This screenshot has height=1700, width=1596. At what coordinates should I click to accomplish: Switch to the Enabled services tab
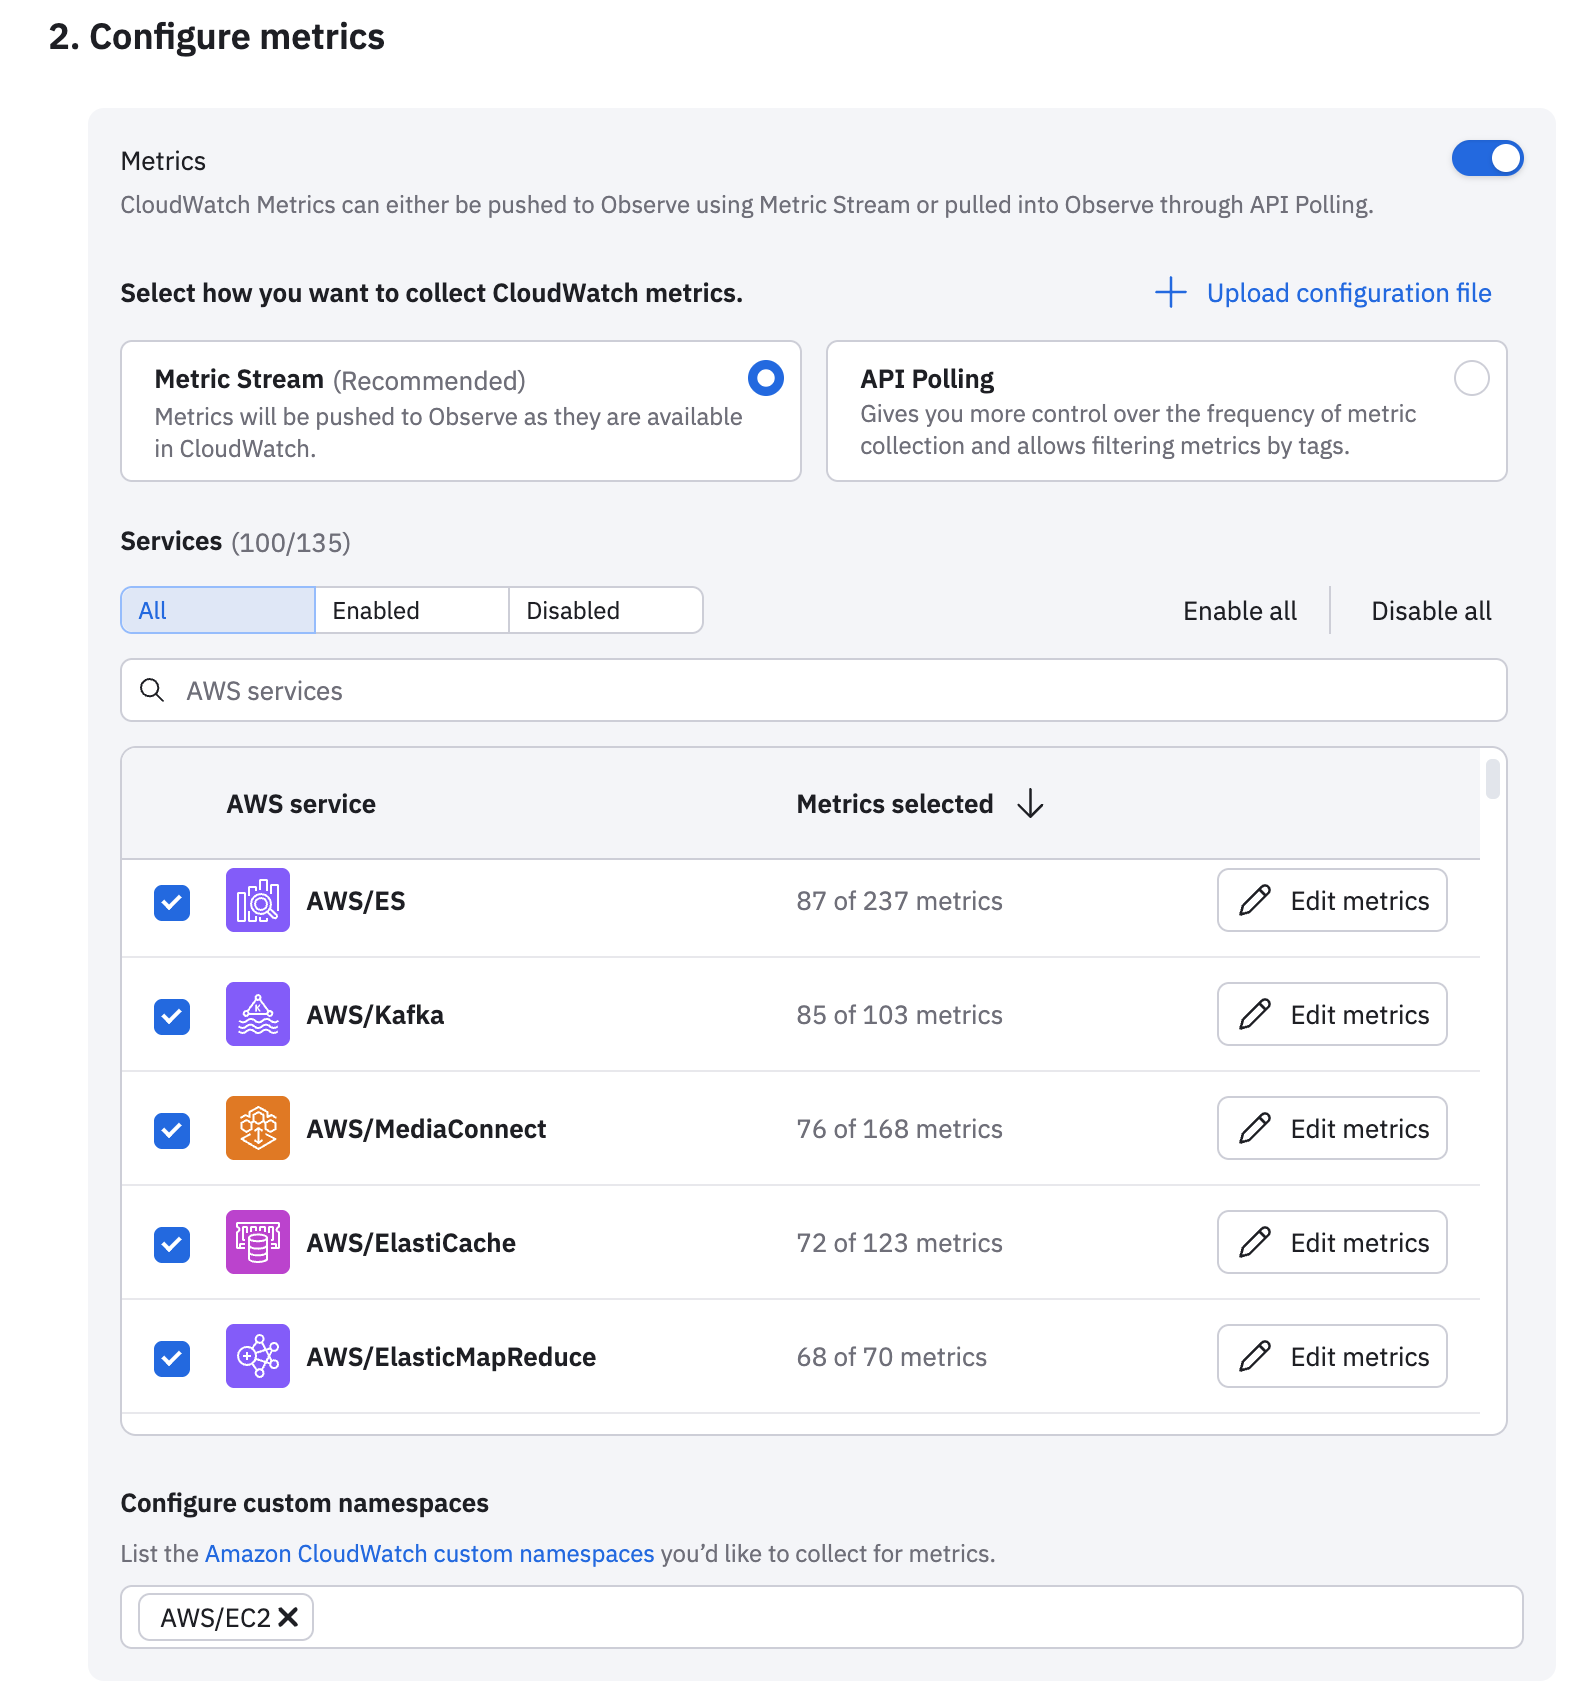pyautogui.click(x=412, y=610)
